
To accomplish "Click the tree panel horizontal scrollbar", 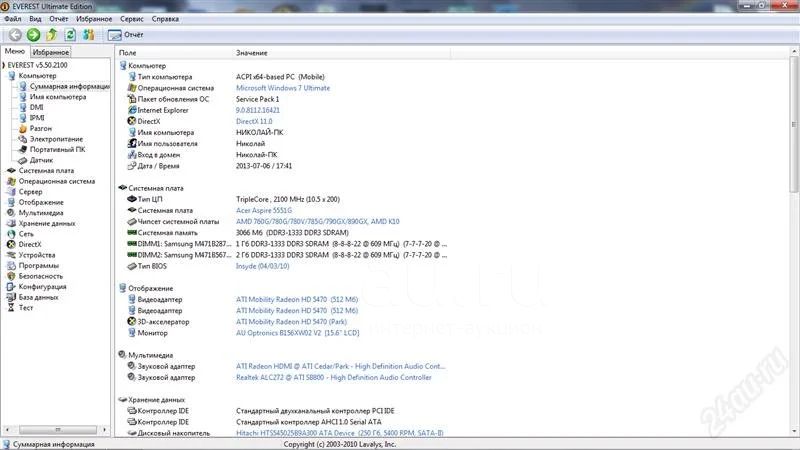I will (x=58, y=429).
